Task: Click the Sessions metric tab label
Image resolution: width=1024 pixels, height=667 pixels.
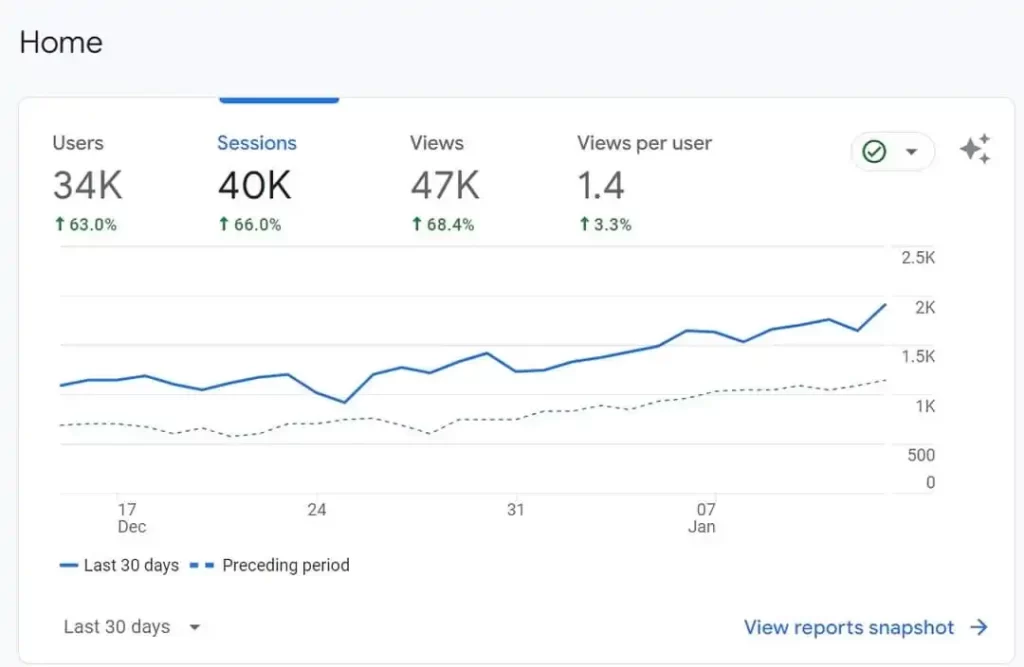Action: pyautogui.click(x=257, y=143)
